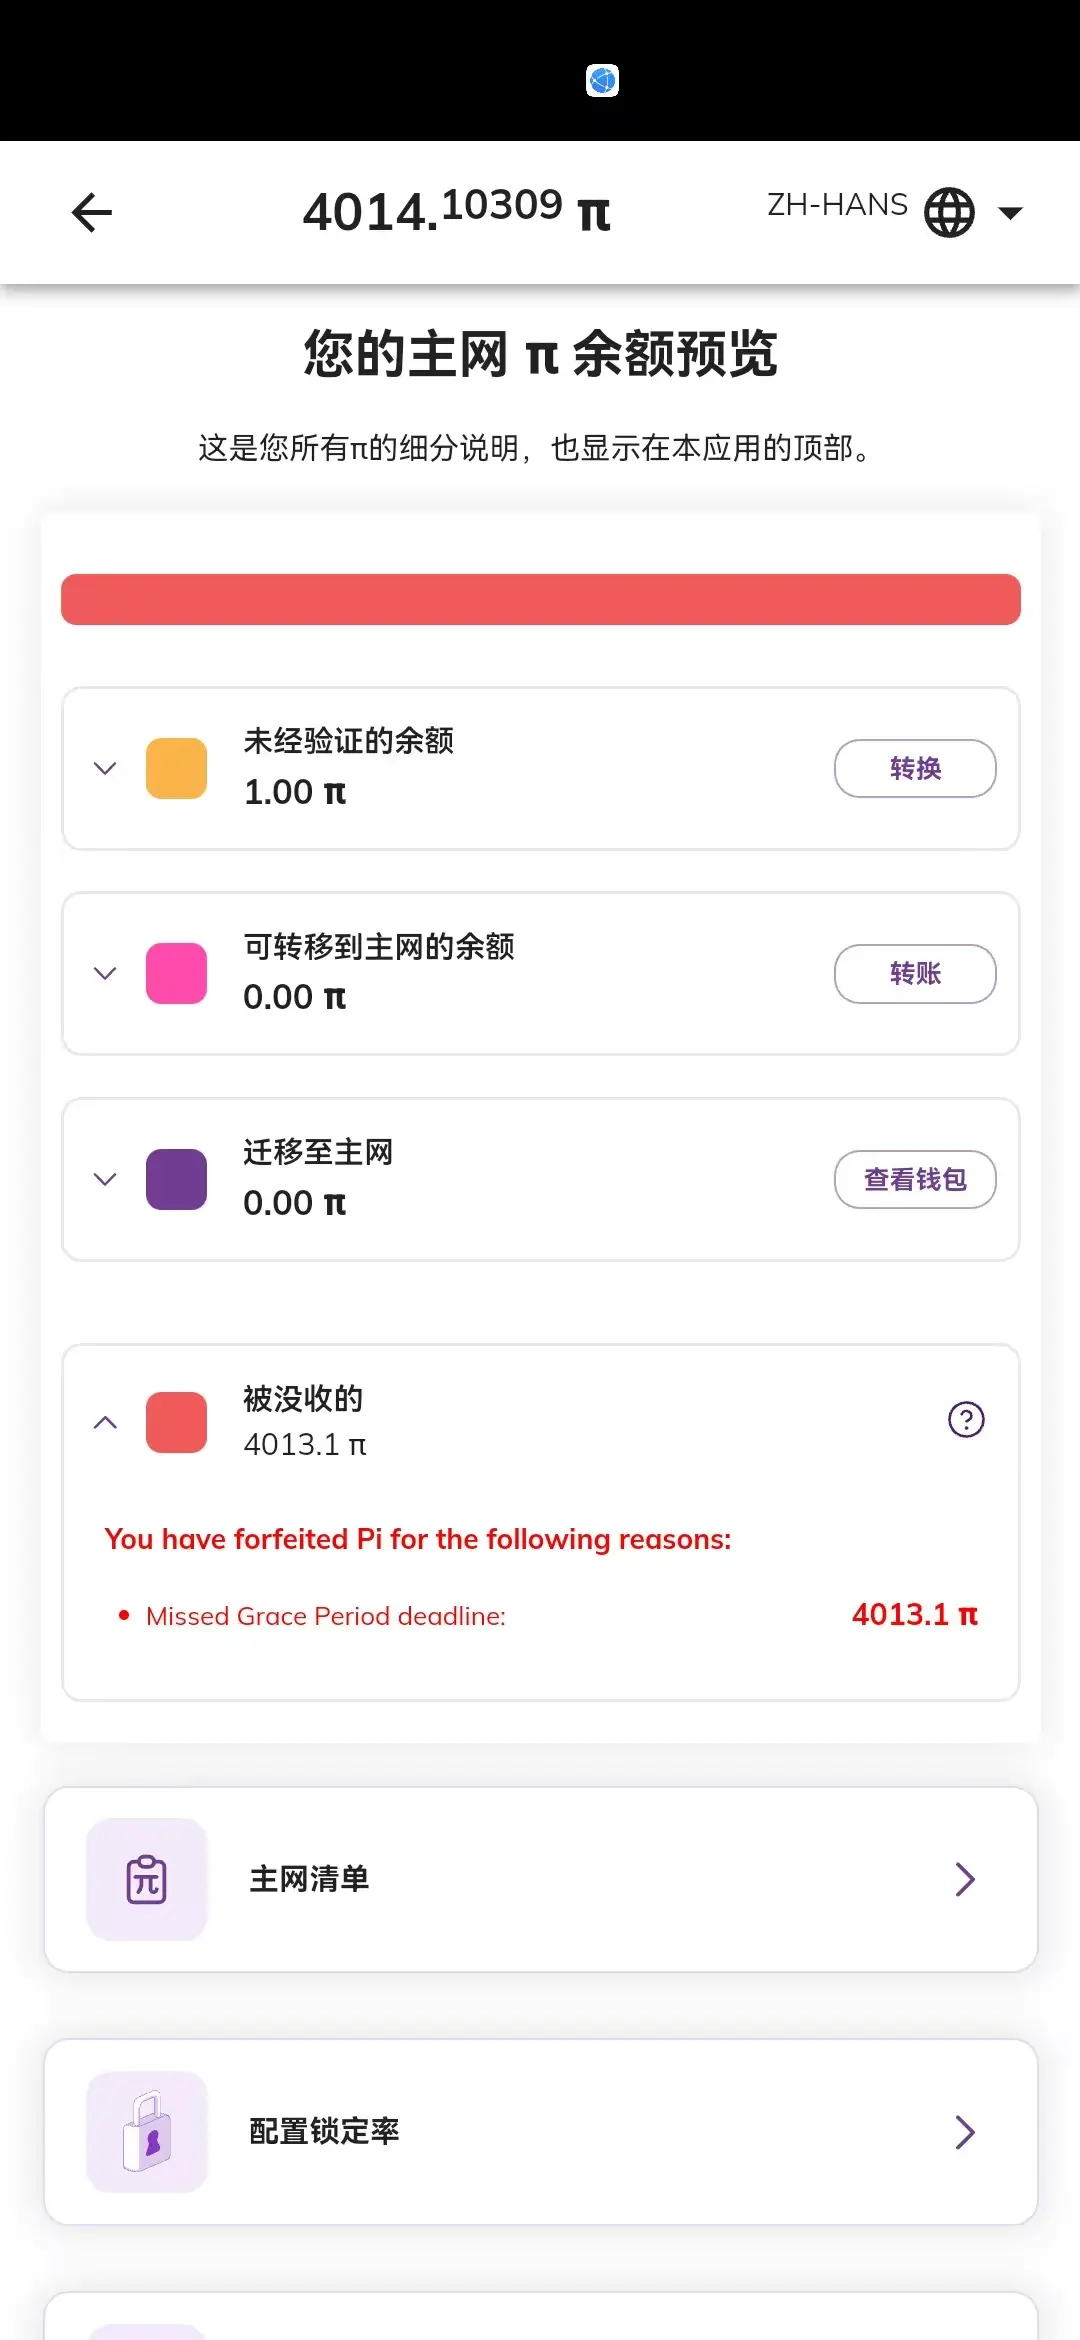This screenshot has width=1080, height=2340.
Task: Click the 转换 convert button
Action: tap(915, 768)
